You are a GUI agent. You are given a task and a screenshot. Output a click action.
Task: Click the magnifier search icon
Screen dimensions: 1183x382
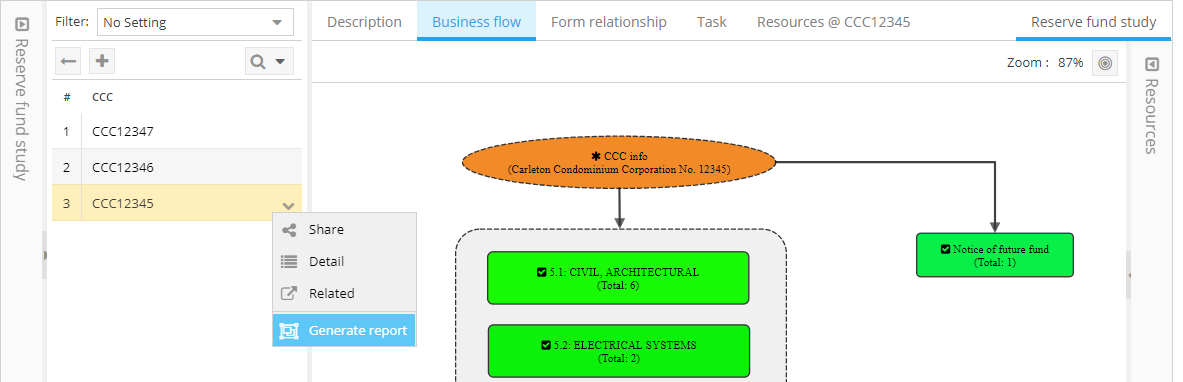[258, 62]
